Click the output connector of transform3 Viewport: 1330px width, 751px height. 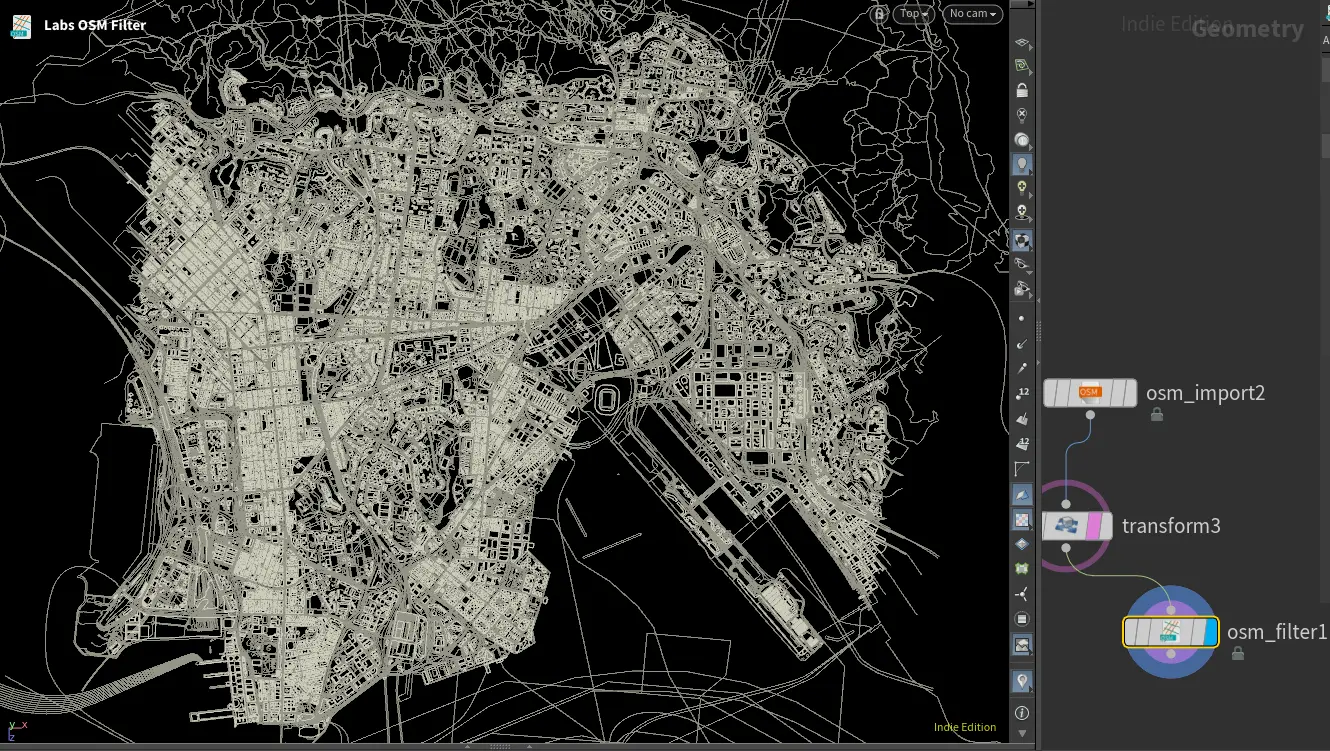tap(1067, 547)
